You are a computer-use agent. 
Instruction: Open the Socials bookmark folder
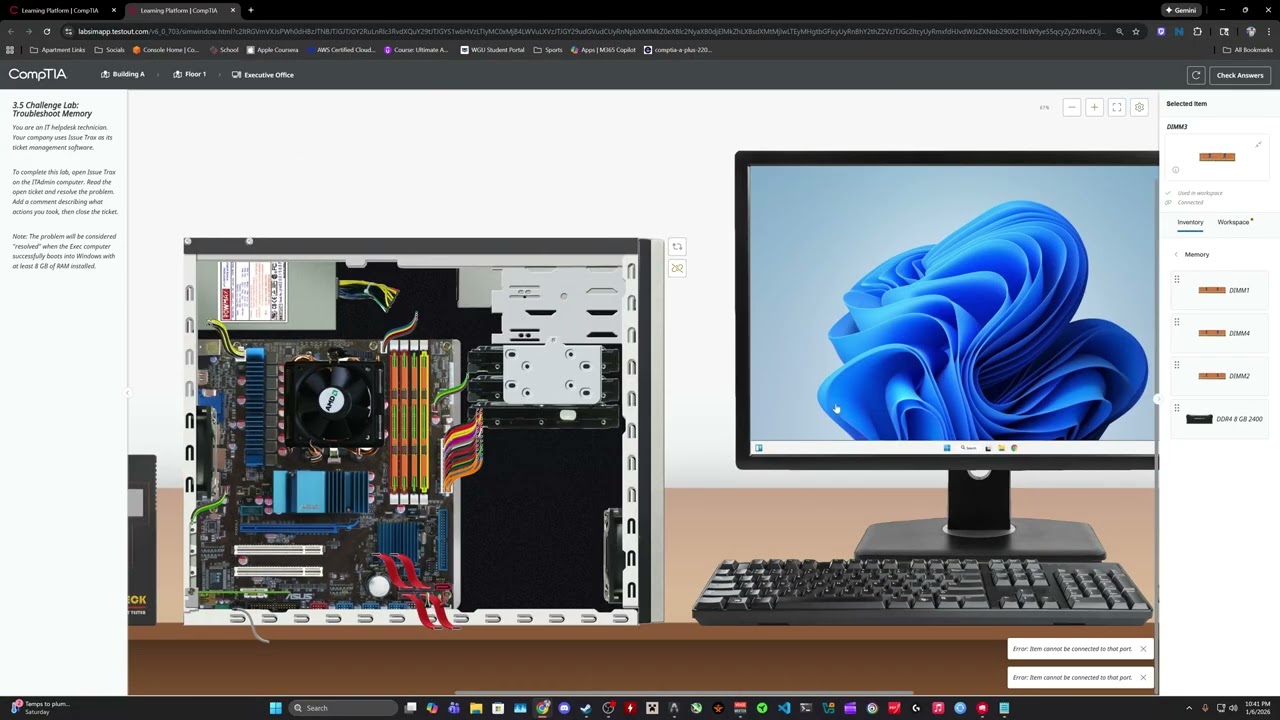point(109,50)
